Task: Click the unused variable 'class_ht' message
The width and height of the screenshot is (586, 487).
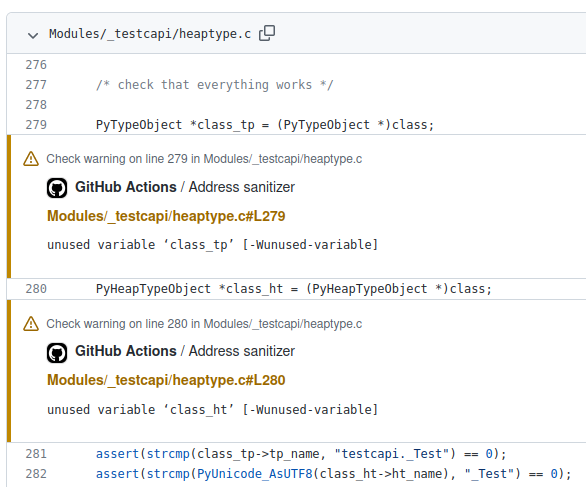Action: (213, 410)
